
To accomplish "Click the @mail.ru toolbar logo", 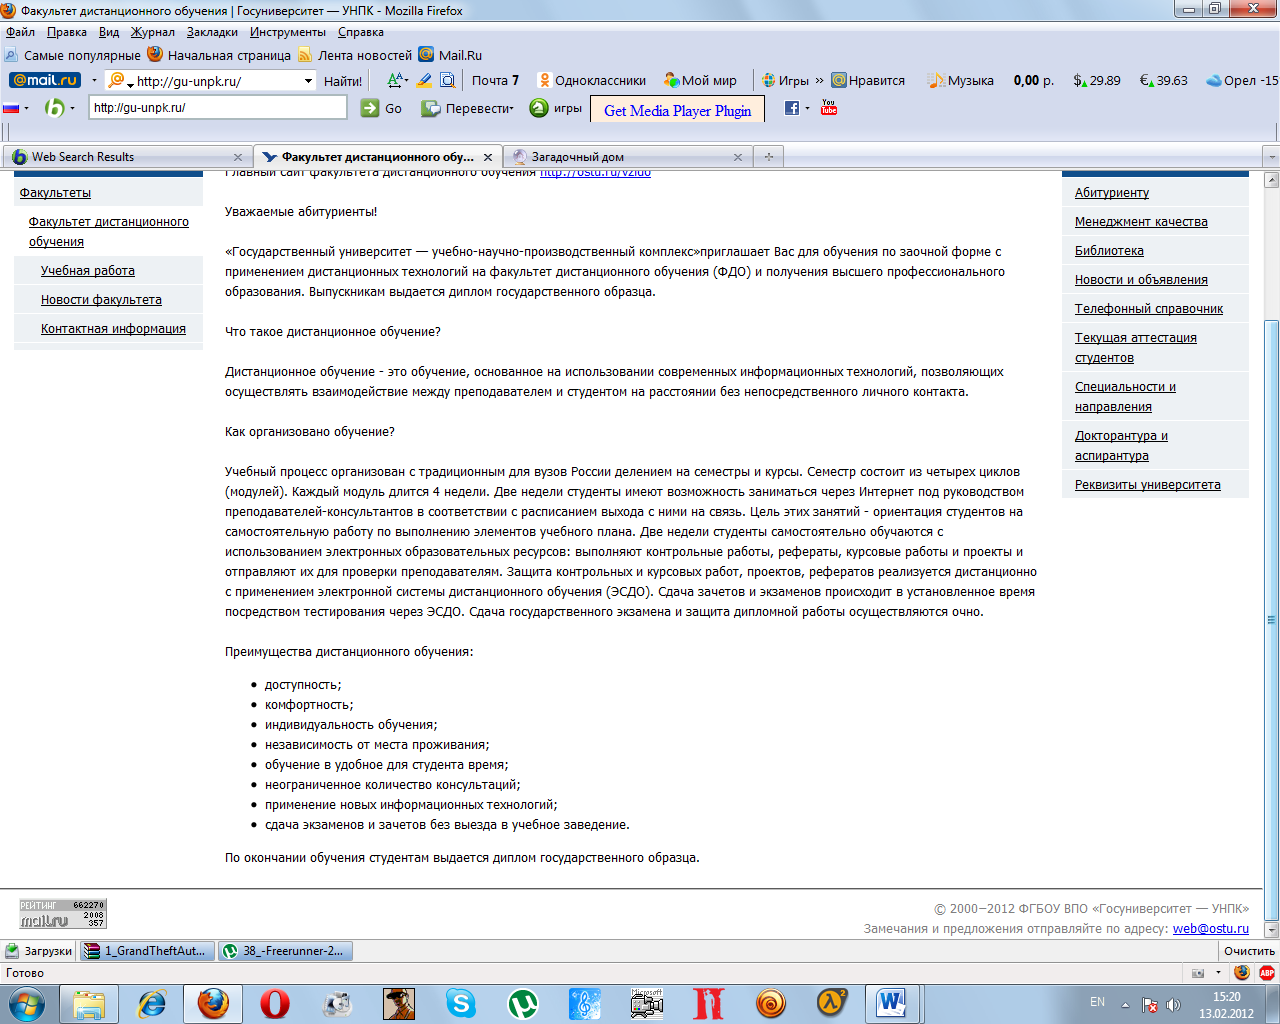I will coord(44,80).
